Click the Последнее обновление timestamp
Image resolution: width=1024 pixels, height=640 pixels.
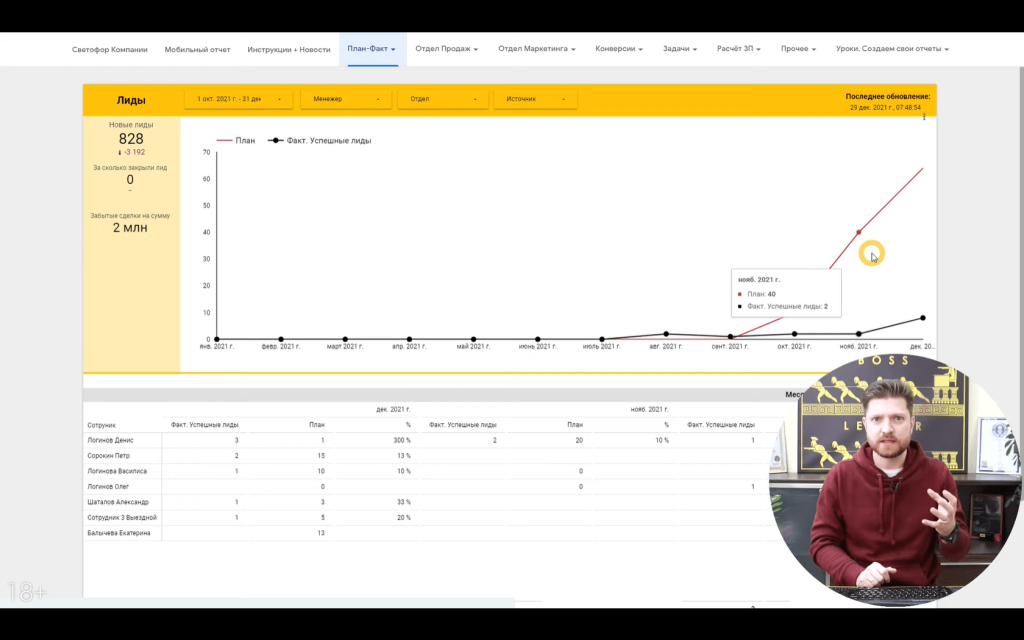pos(886,107)
